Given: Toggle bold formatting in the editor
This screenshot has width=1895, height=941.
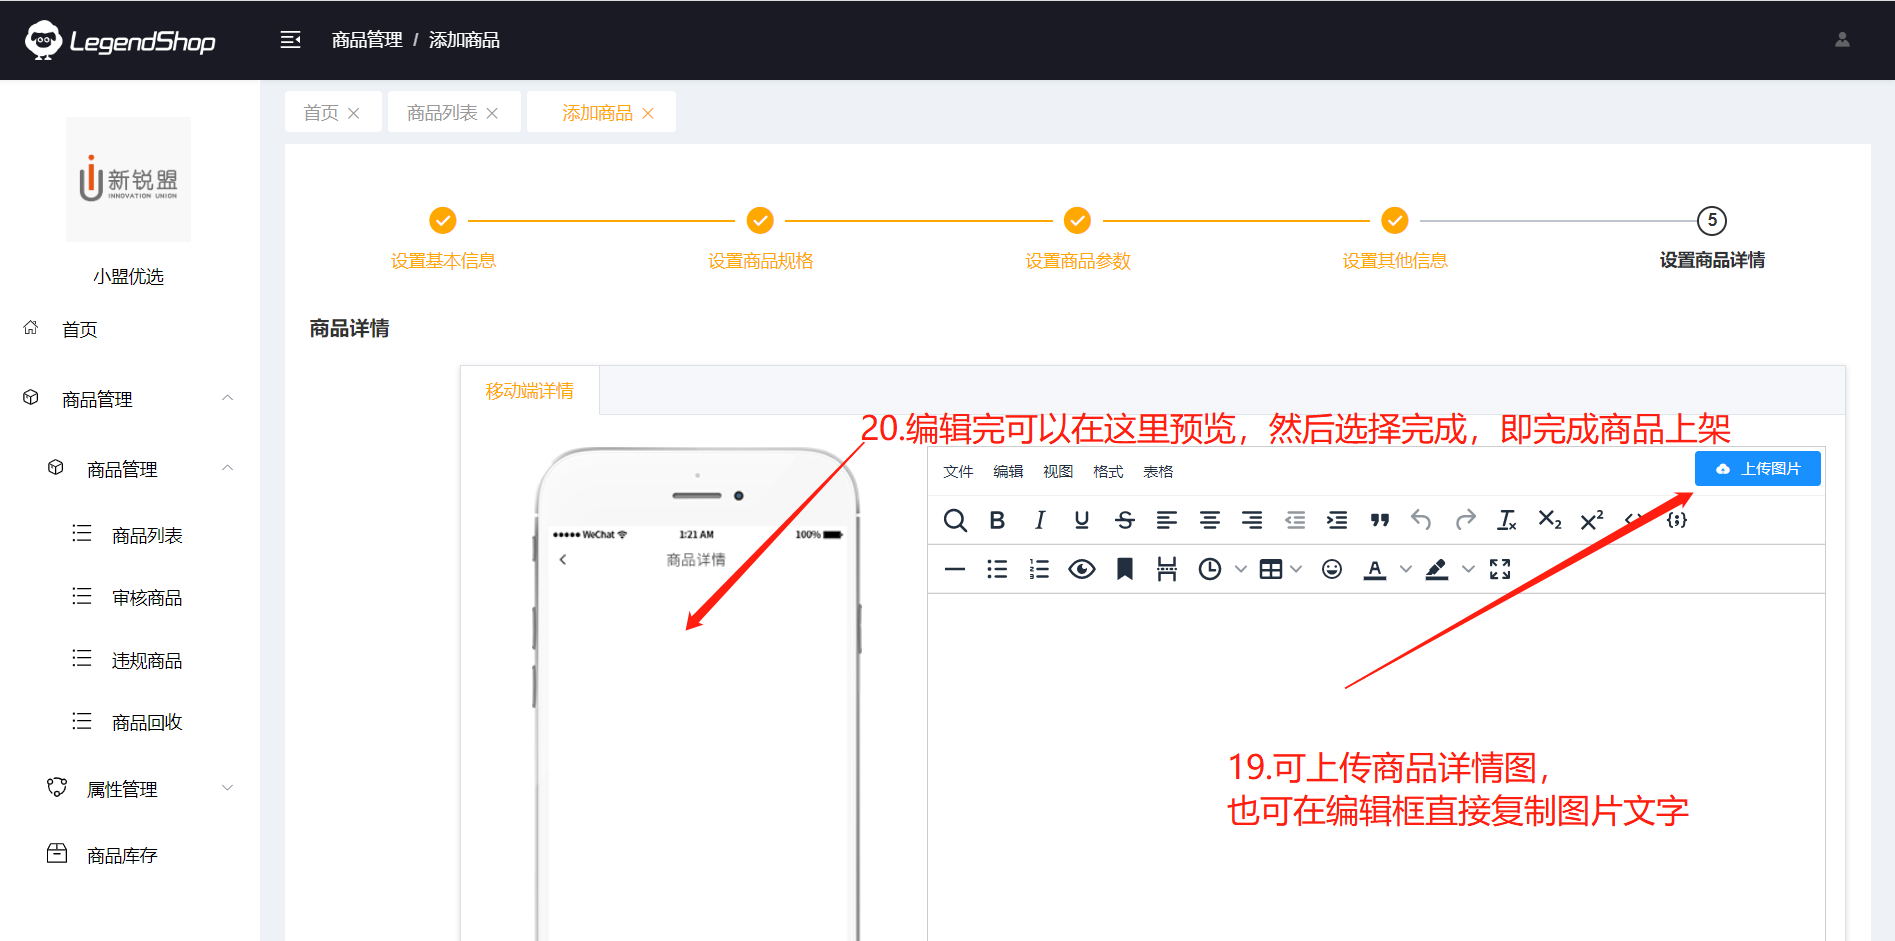Looking at the screenshot, I should tap(997, 520).
